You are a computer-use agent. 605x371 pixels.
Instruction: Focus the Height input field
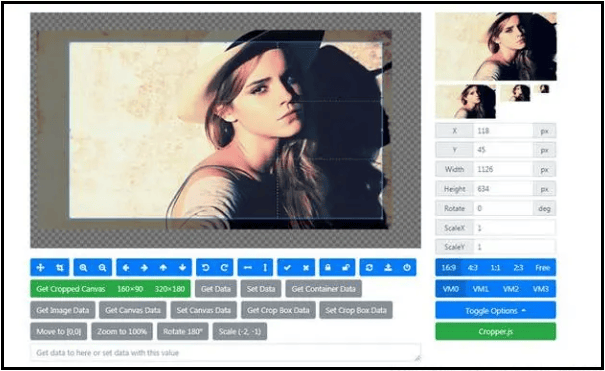tap(503, 189)
